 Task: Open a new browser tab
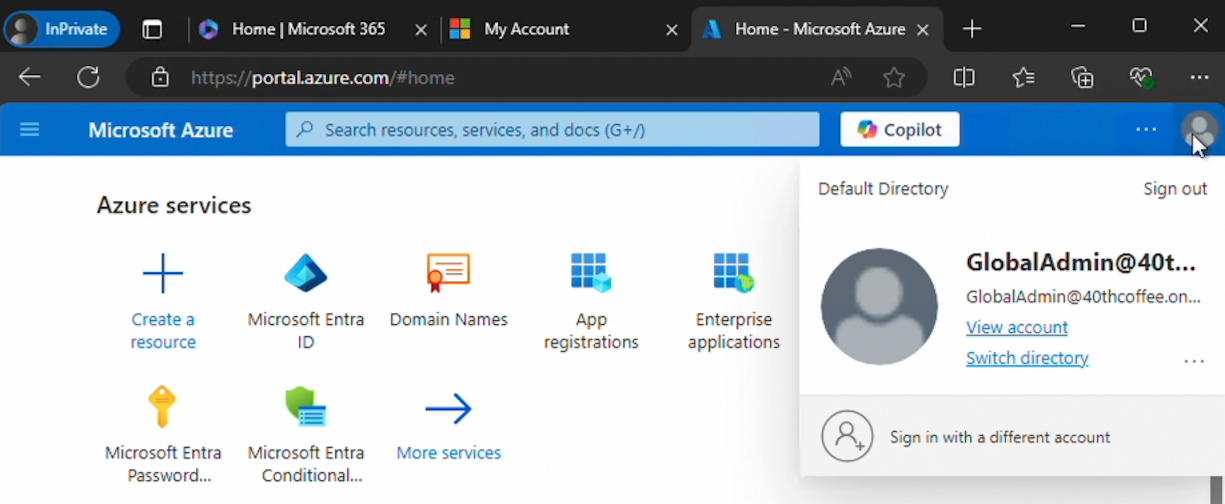point(972,29)
